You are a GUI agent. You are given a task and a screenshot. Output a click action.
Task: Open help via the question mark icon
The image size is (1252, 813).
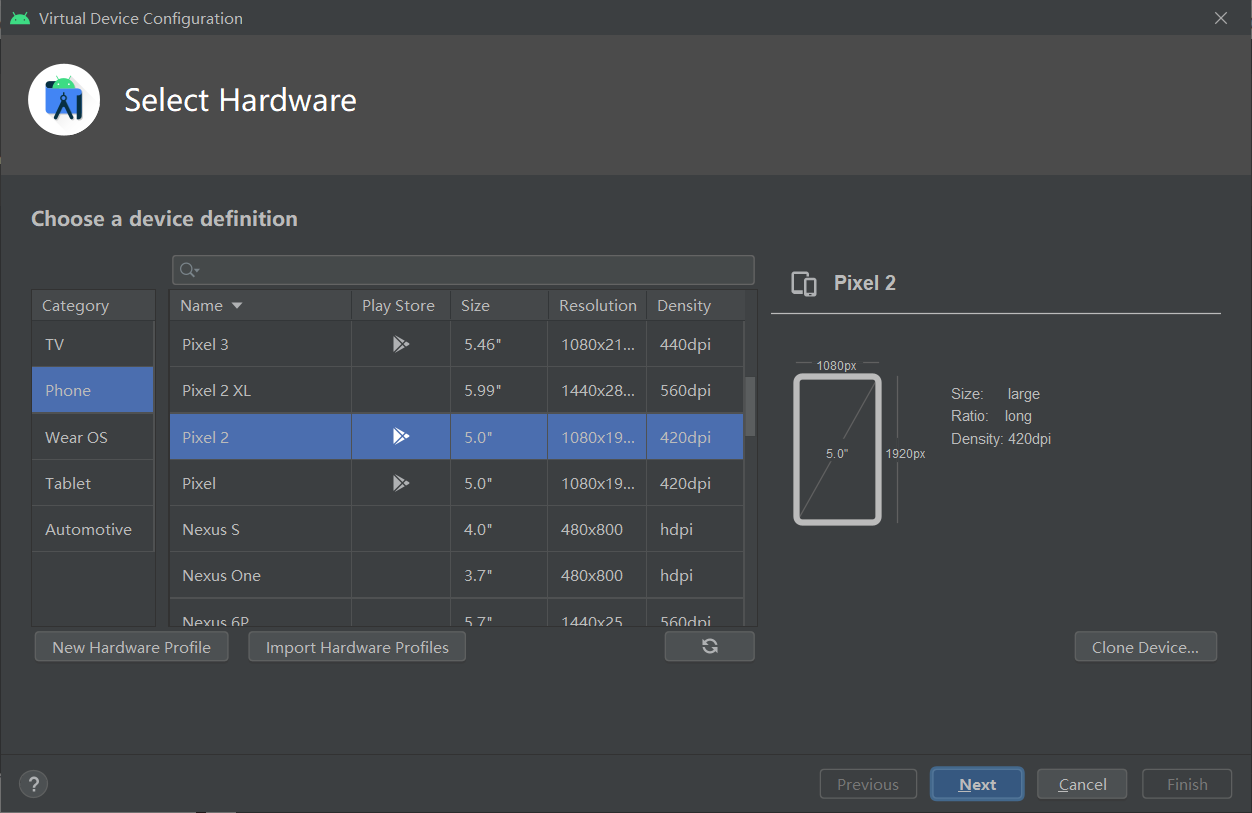click(x=33, y=784)
